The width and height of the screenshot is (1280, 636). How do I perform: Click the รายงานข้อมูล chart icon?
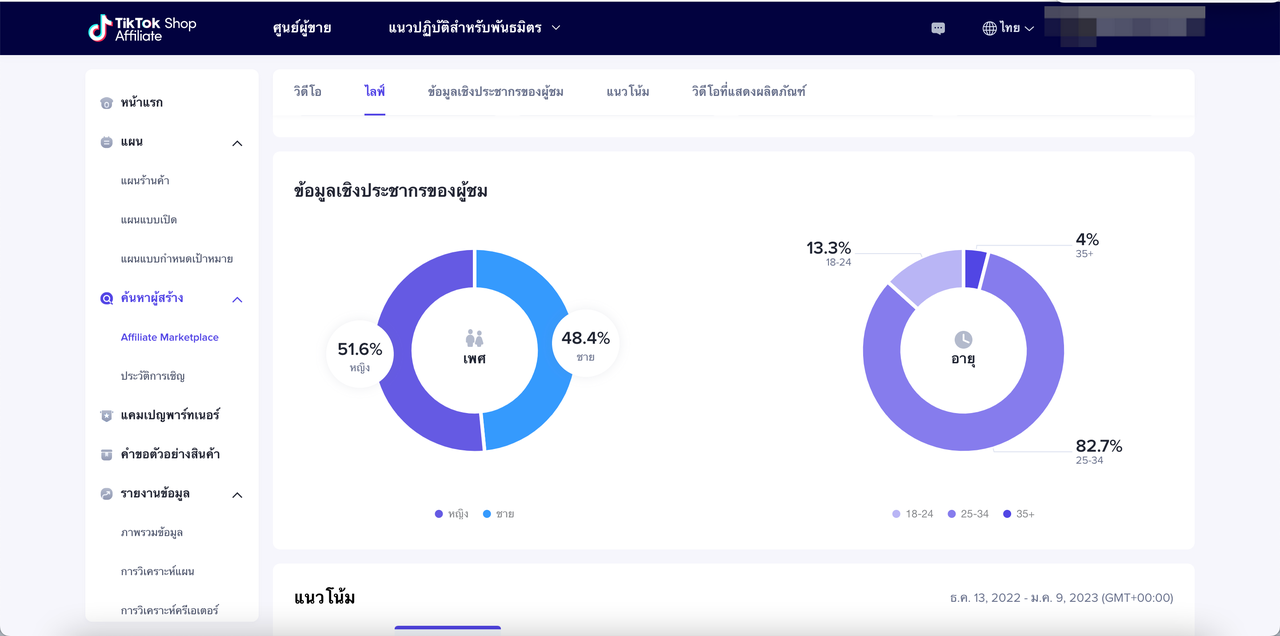click(x=107, y=494)
